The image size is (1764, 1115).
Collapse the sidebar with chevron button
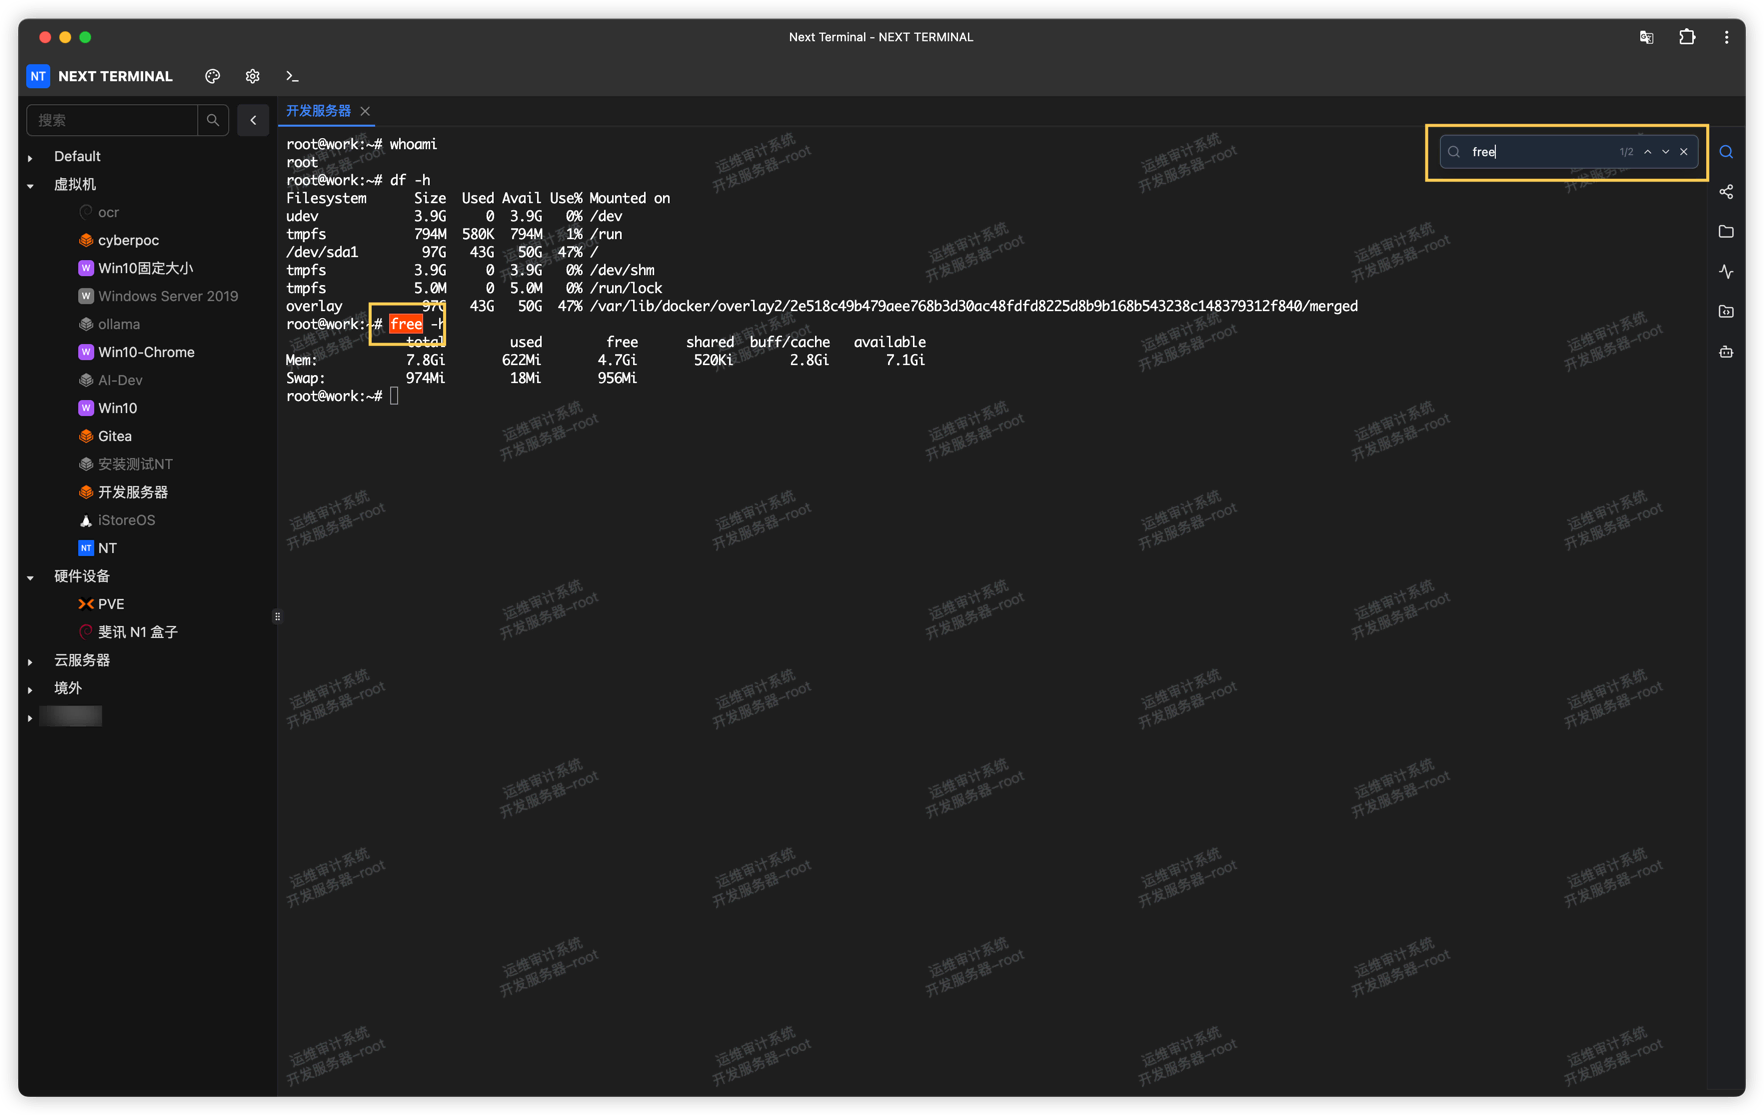point(253,120)
